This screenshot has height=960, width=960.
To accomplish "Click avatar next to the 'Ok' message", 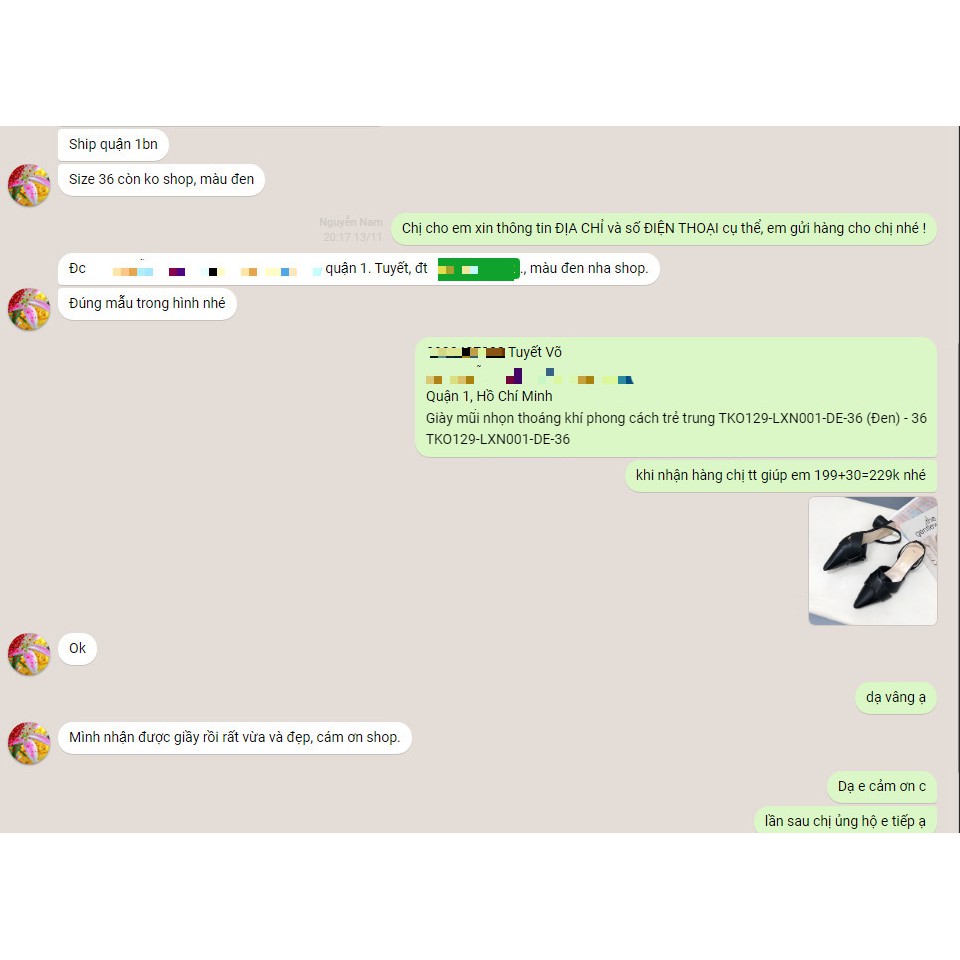I will click(x=29, y=654).
